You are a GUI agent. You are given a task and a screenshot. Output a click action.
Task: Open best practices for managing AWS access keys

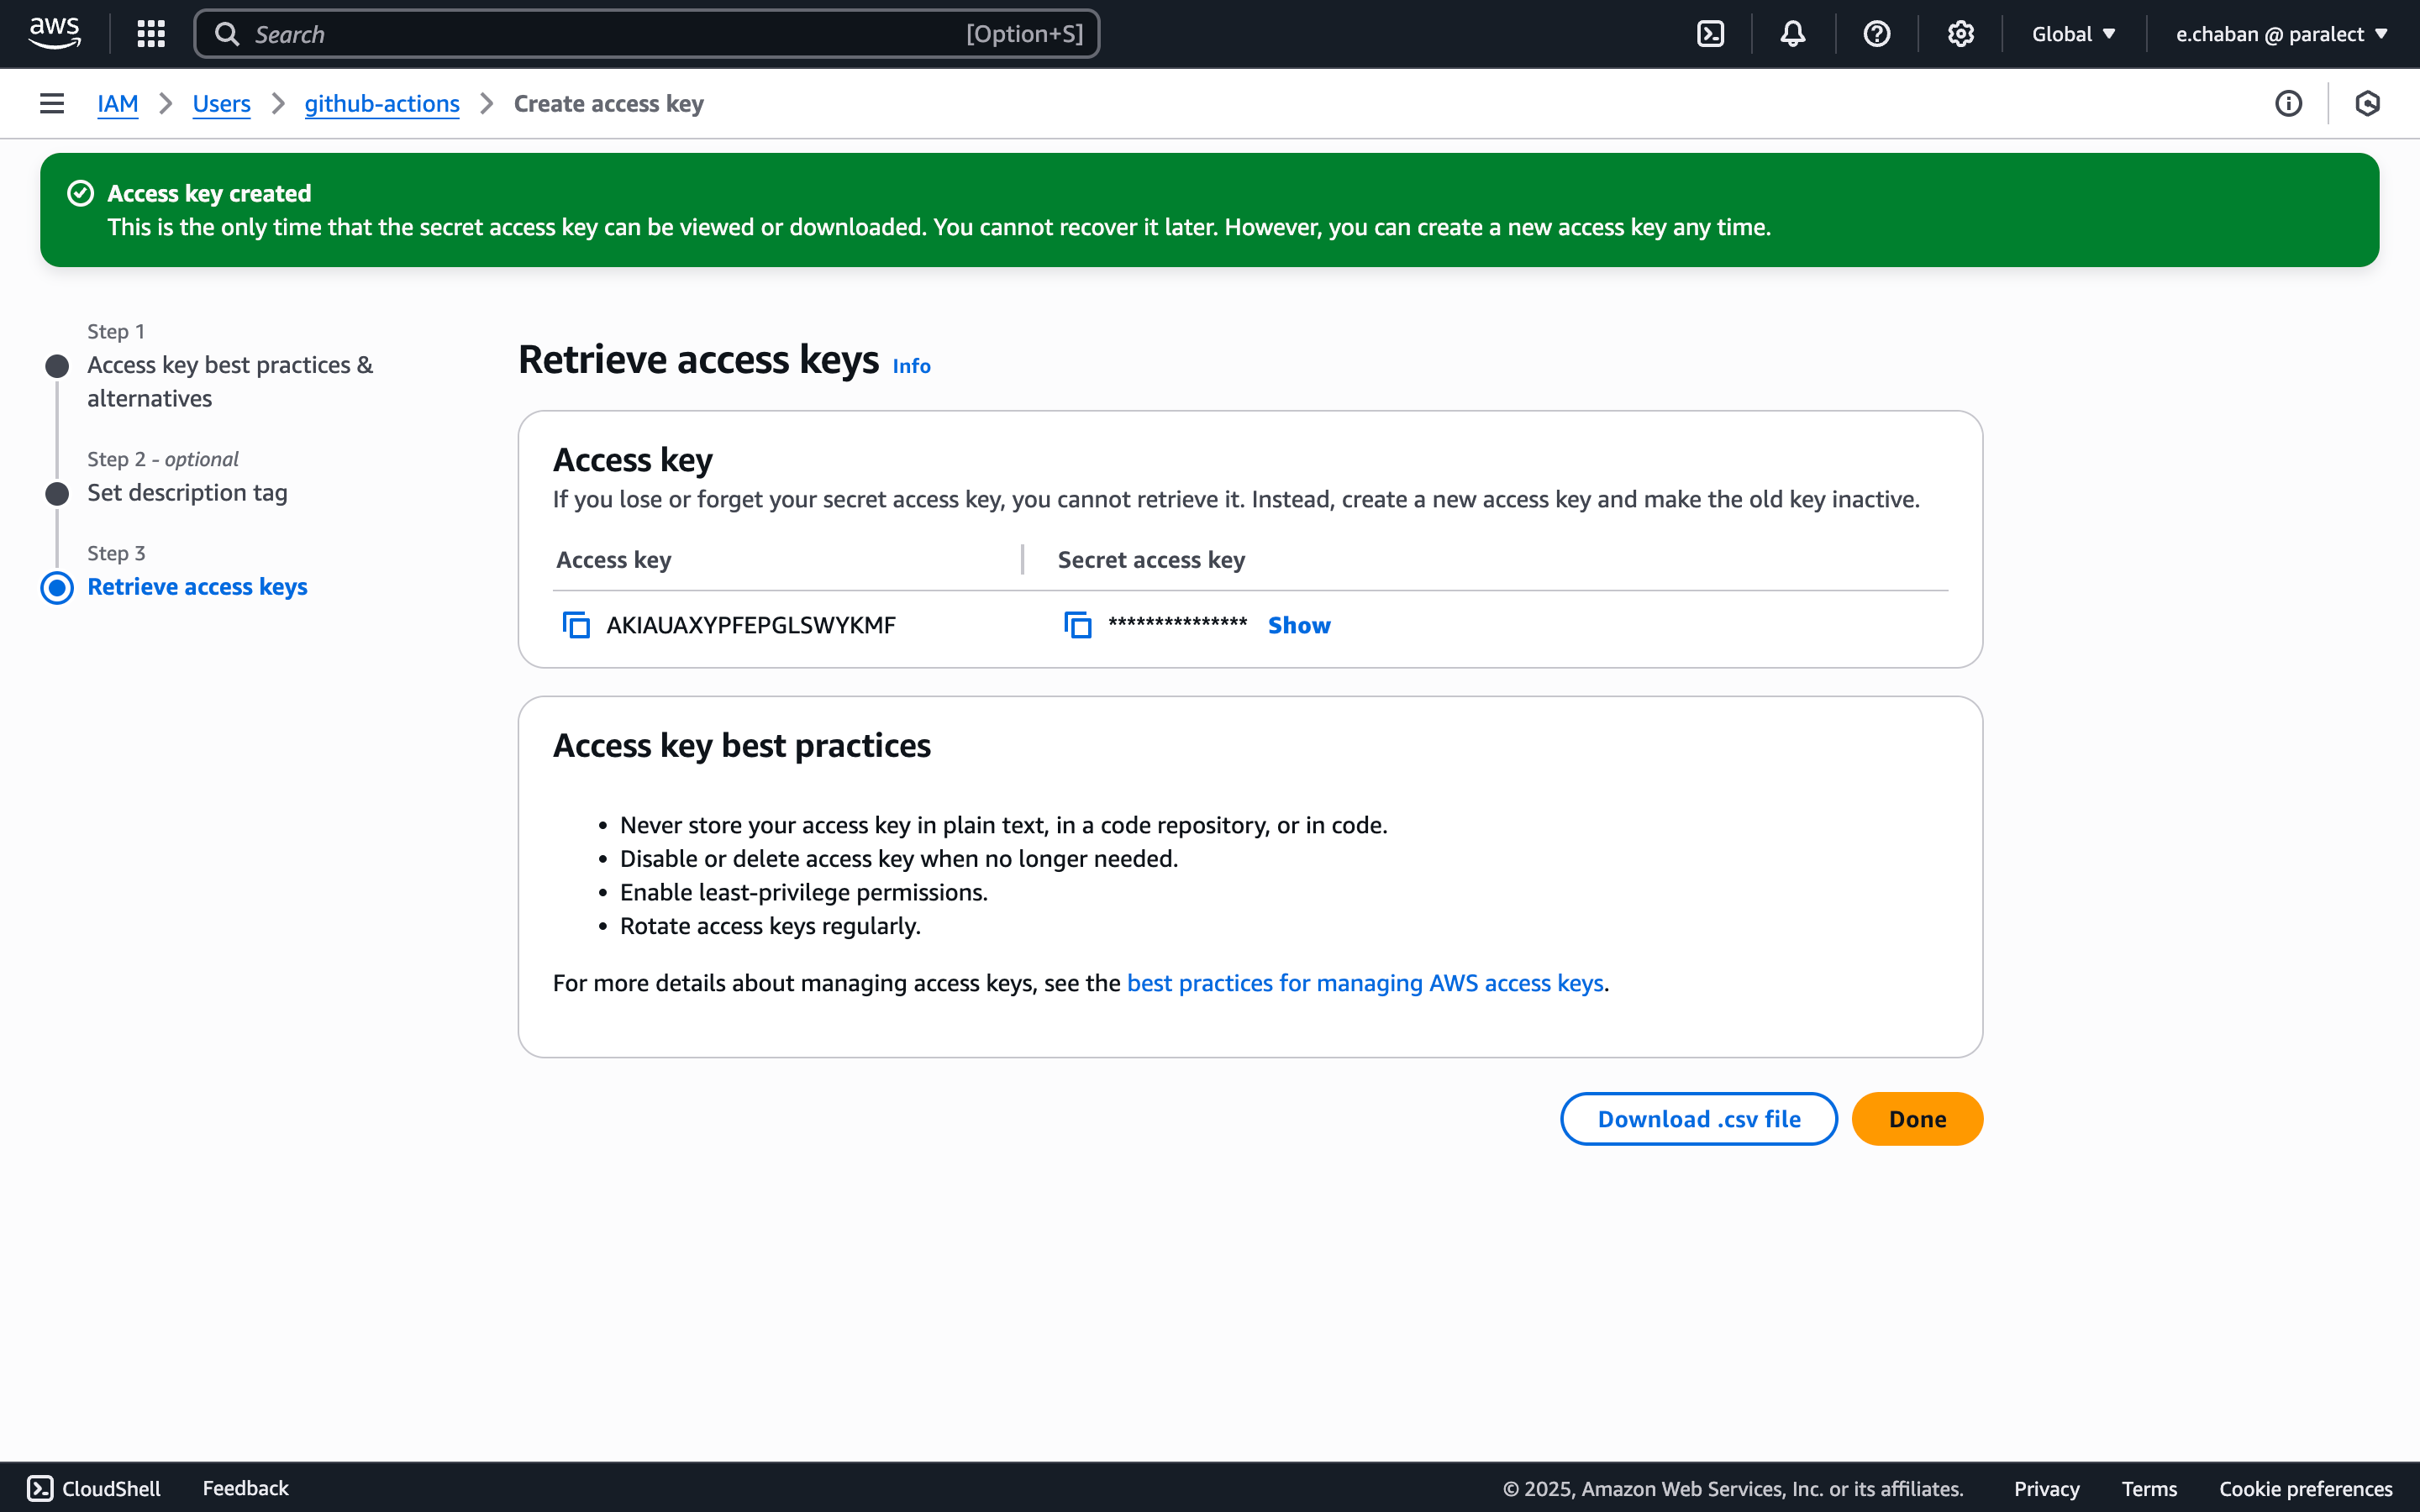[x=1365, y=983]
